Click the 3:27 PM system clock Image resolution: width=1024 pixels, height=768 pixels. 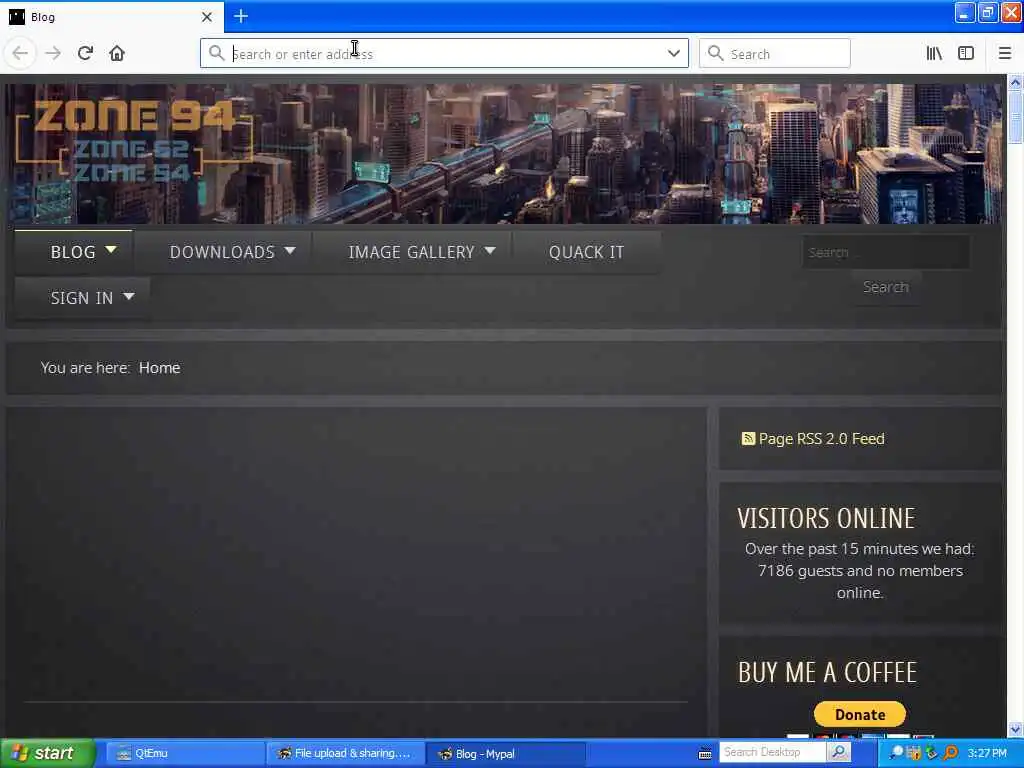point(987,753)
